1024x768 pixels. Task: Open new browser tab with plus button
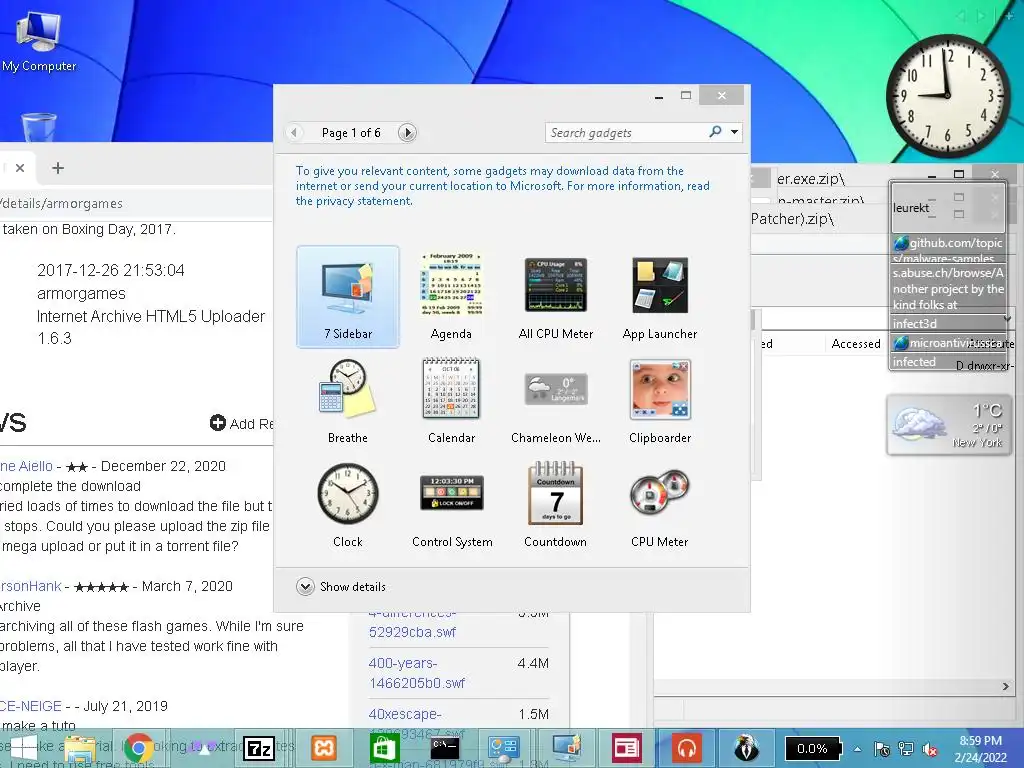coord(57,168)
